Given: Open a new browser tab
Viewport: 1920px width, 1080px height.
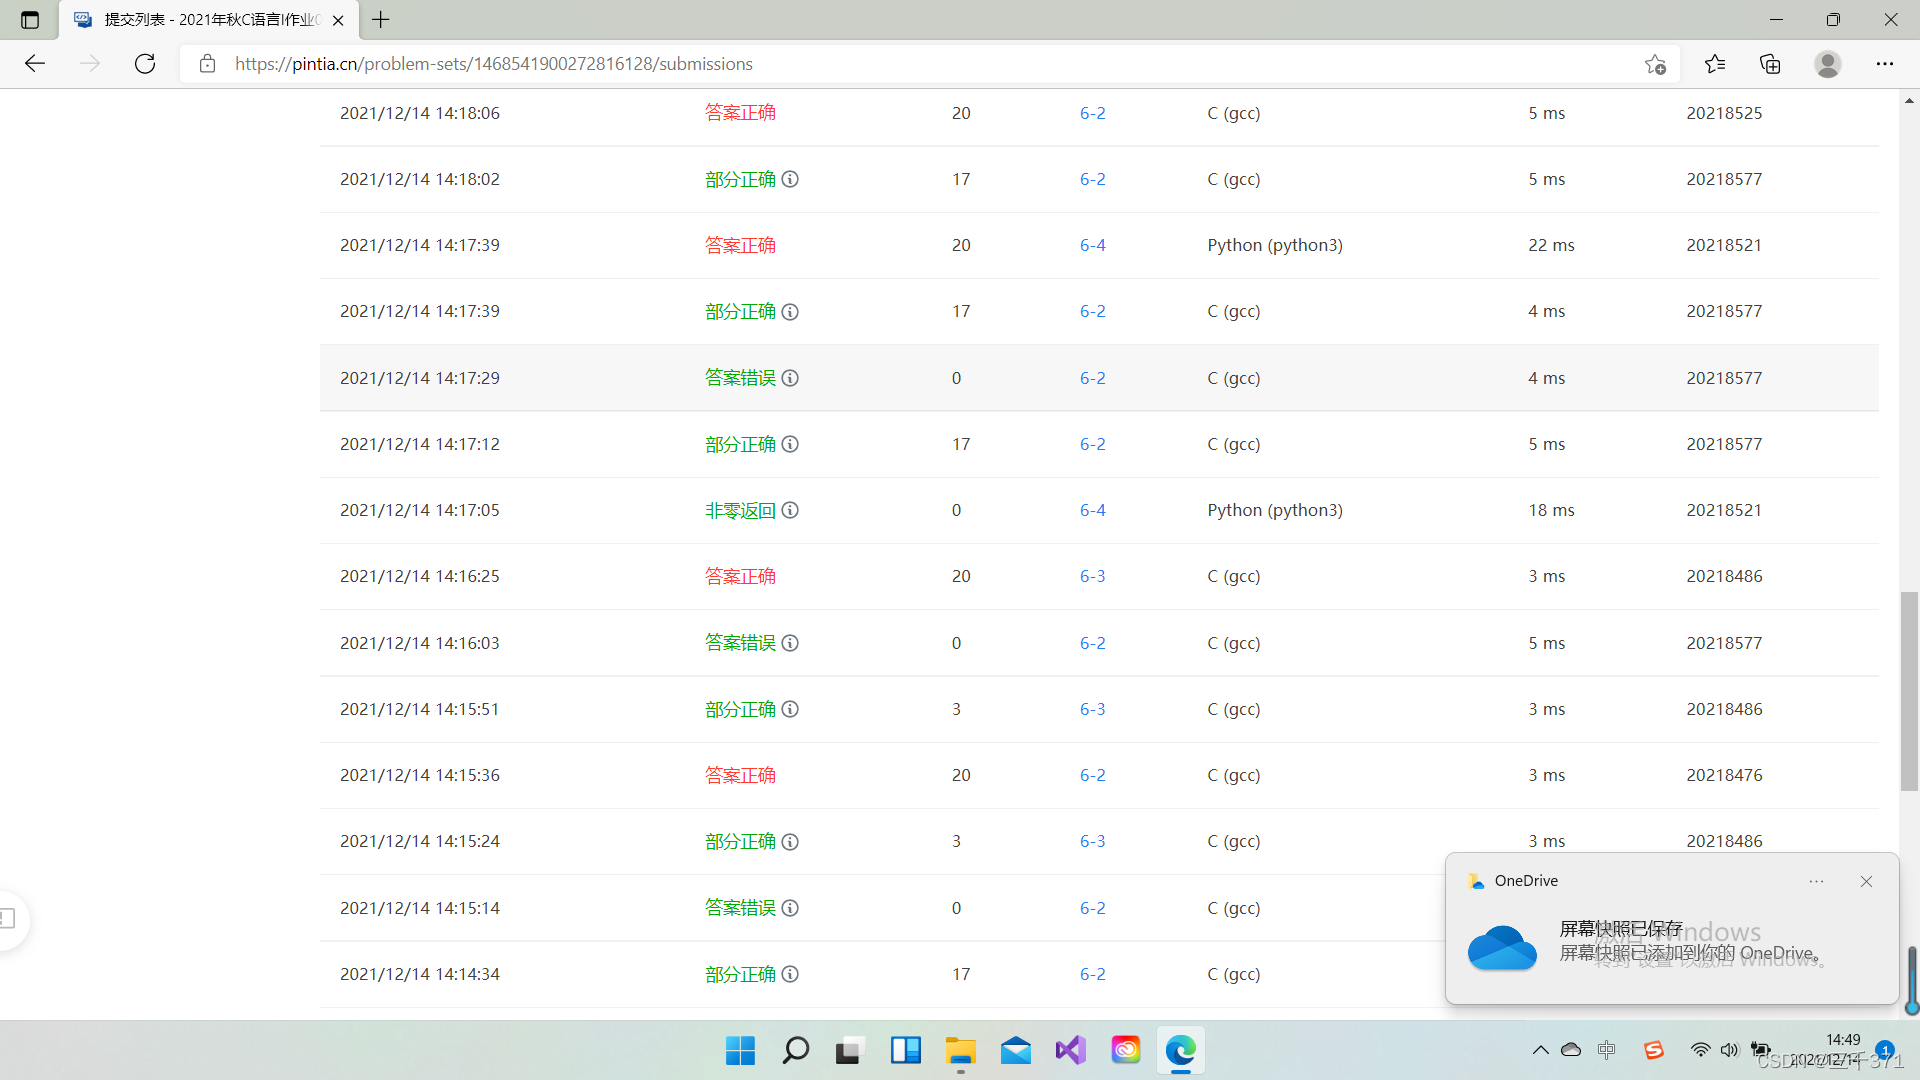Looking at the screenshot, I should tap(381, 20).
